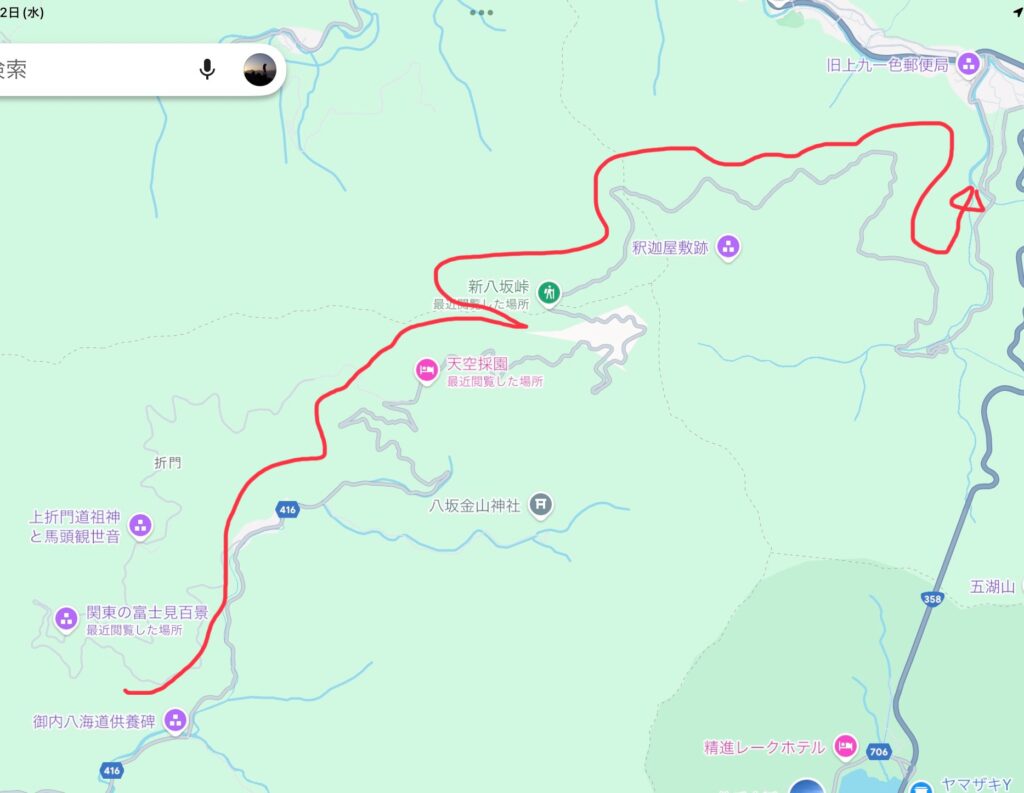
Task: Select the 御内八海道供養碑 marker
Action: coord(175,721)
